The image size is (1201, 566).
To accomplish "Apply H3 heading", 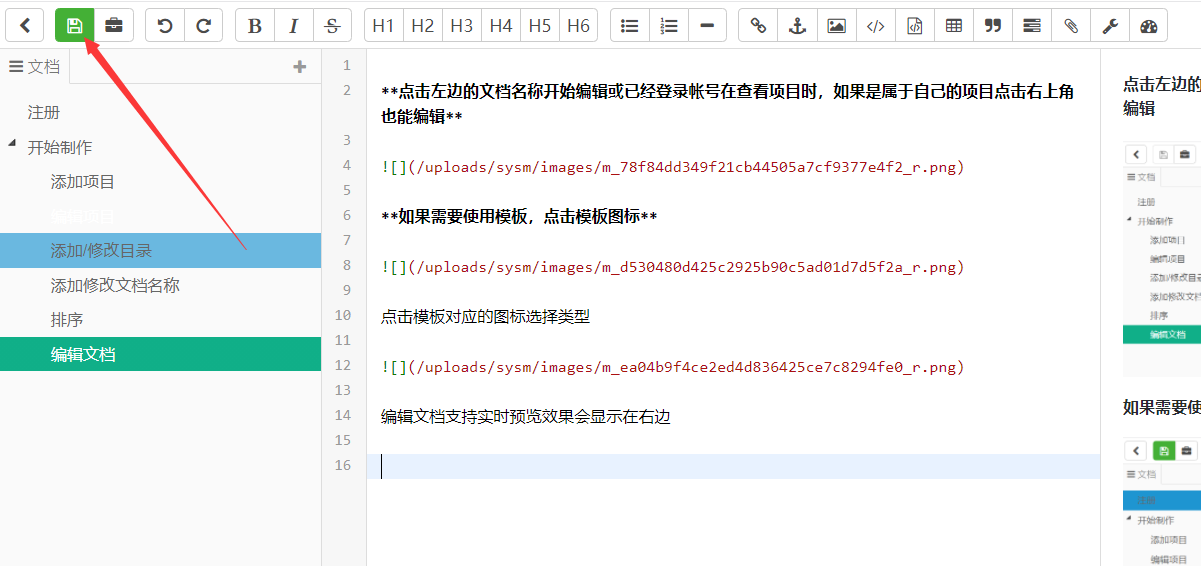I will [x=461, y=26].
